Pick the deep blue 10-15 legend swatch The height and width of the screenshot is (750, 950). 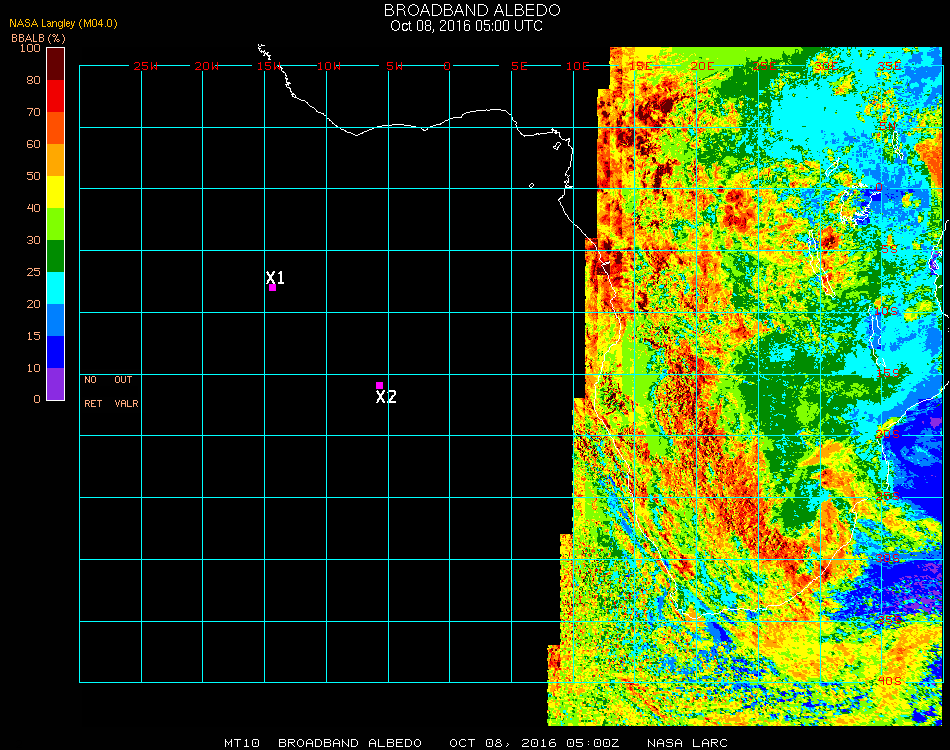pos(55,352)
